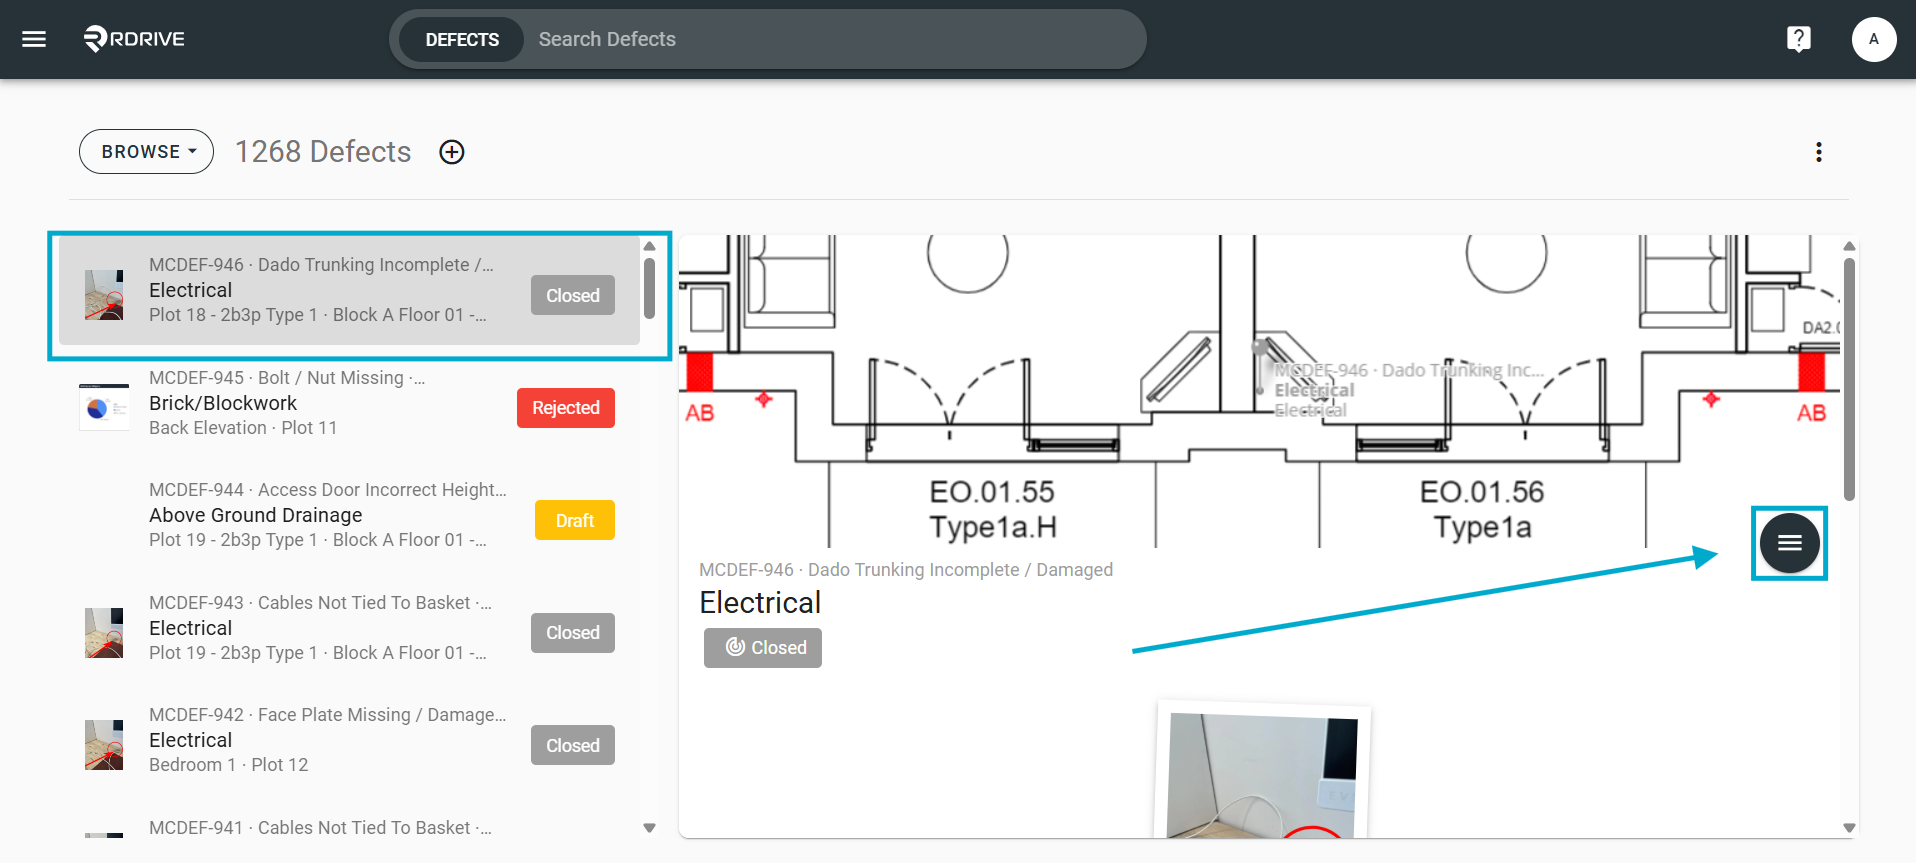The image size is (1916, 863).
Task: Expand the BROWSE dropdown
Action: click(x=147, y=152)
